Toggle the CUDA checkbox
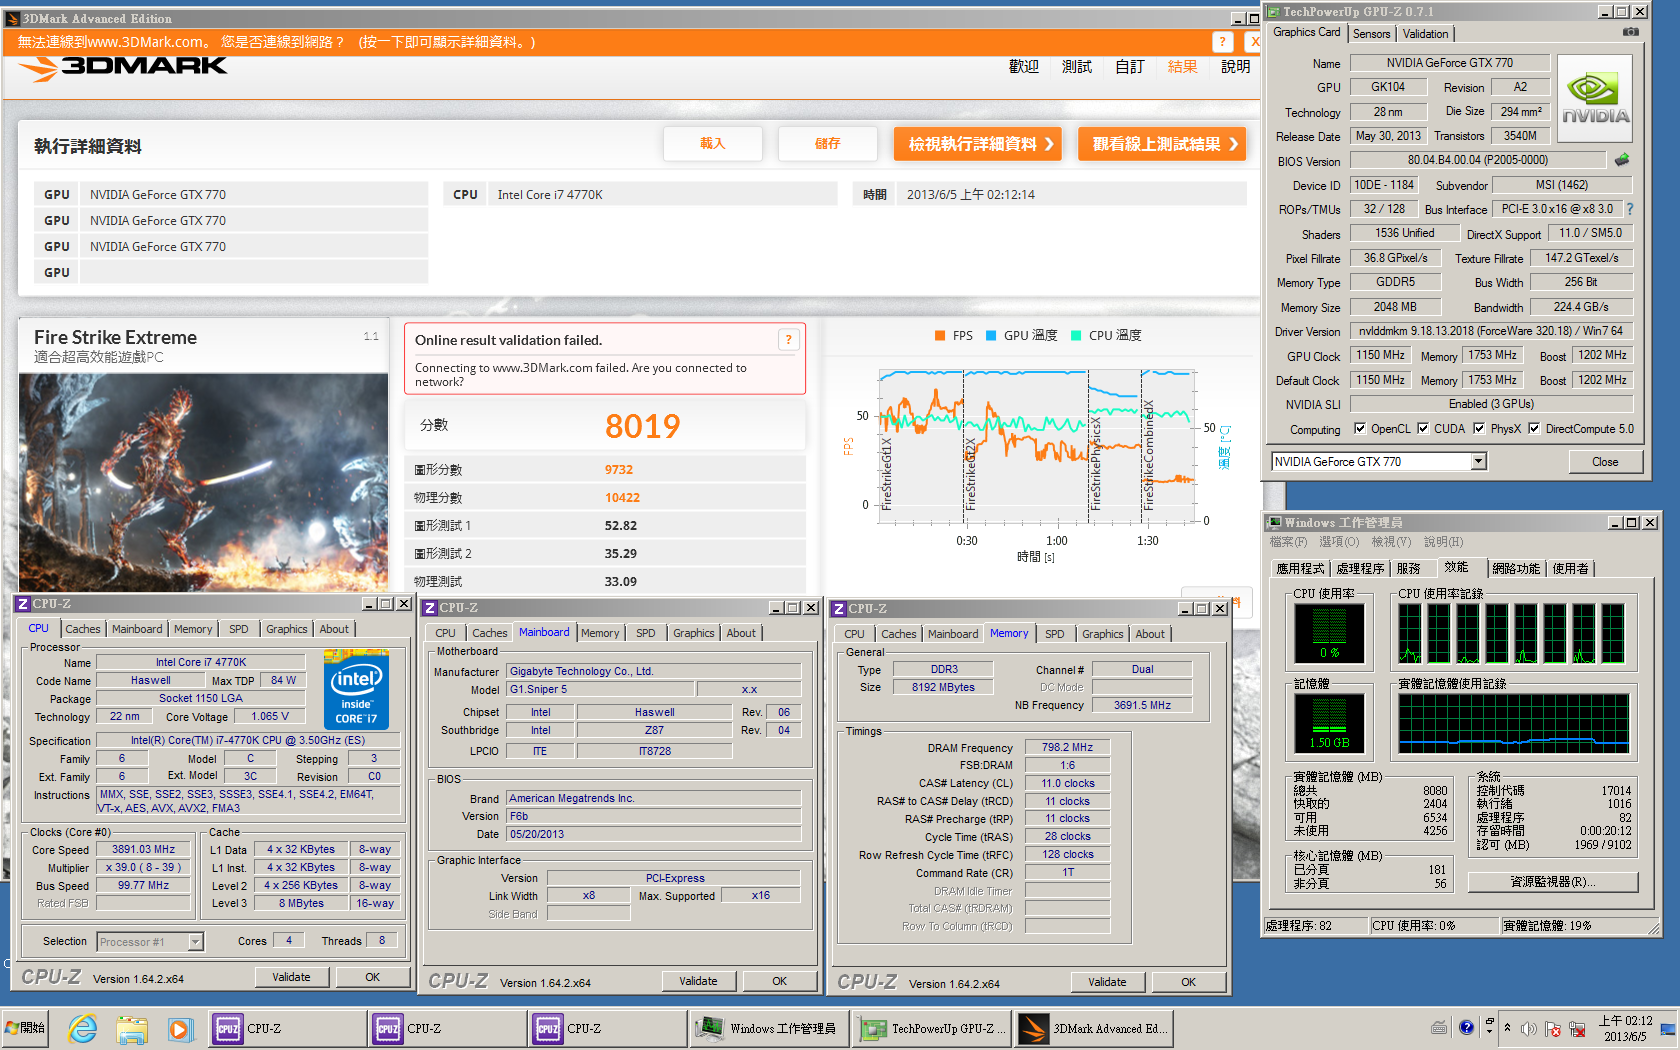 click(1423, 428)
